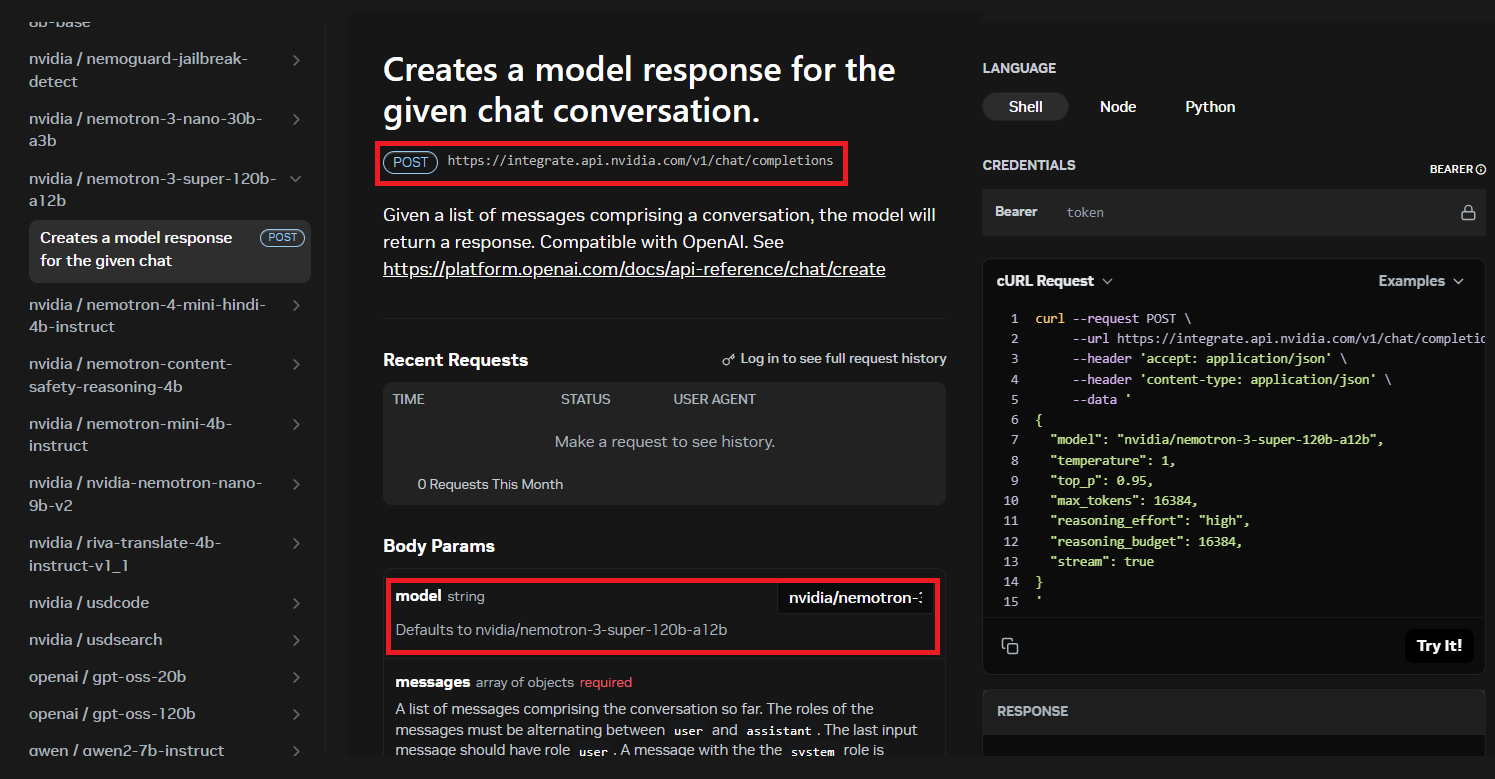Click the lock icon in Bearer token field
Screen dimensions: 1495x779
click(1468, 212)
